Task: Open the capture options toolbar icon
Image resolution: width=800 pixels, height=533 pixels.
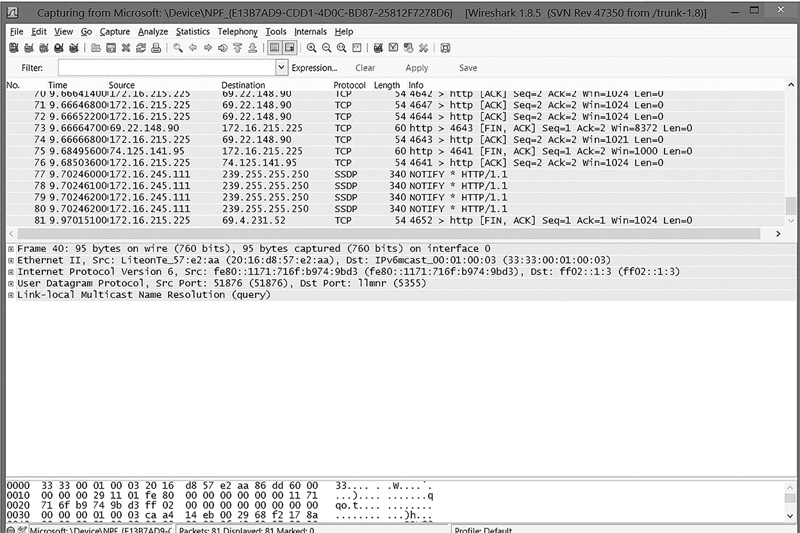Action: click(29, 48)
